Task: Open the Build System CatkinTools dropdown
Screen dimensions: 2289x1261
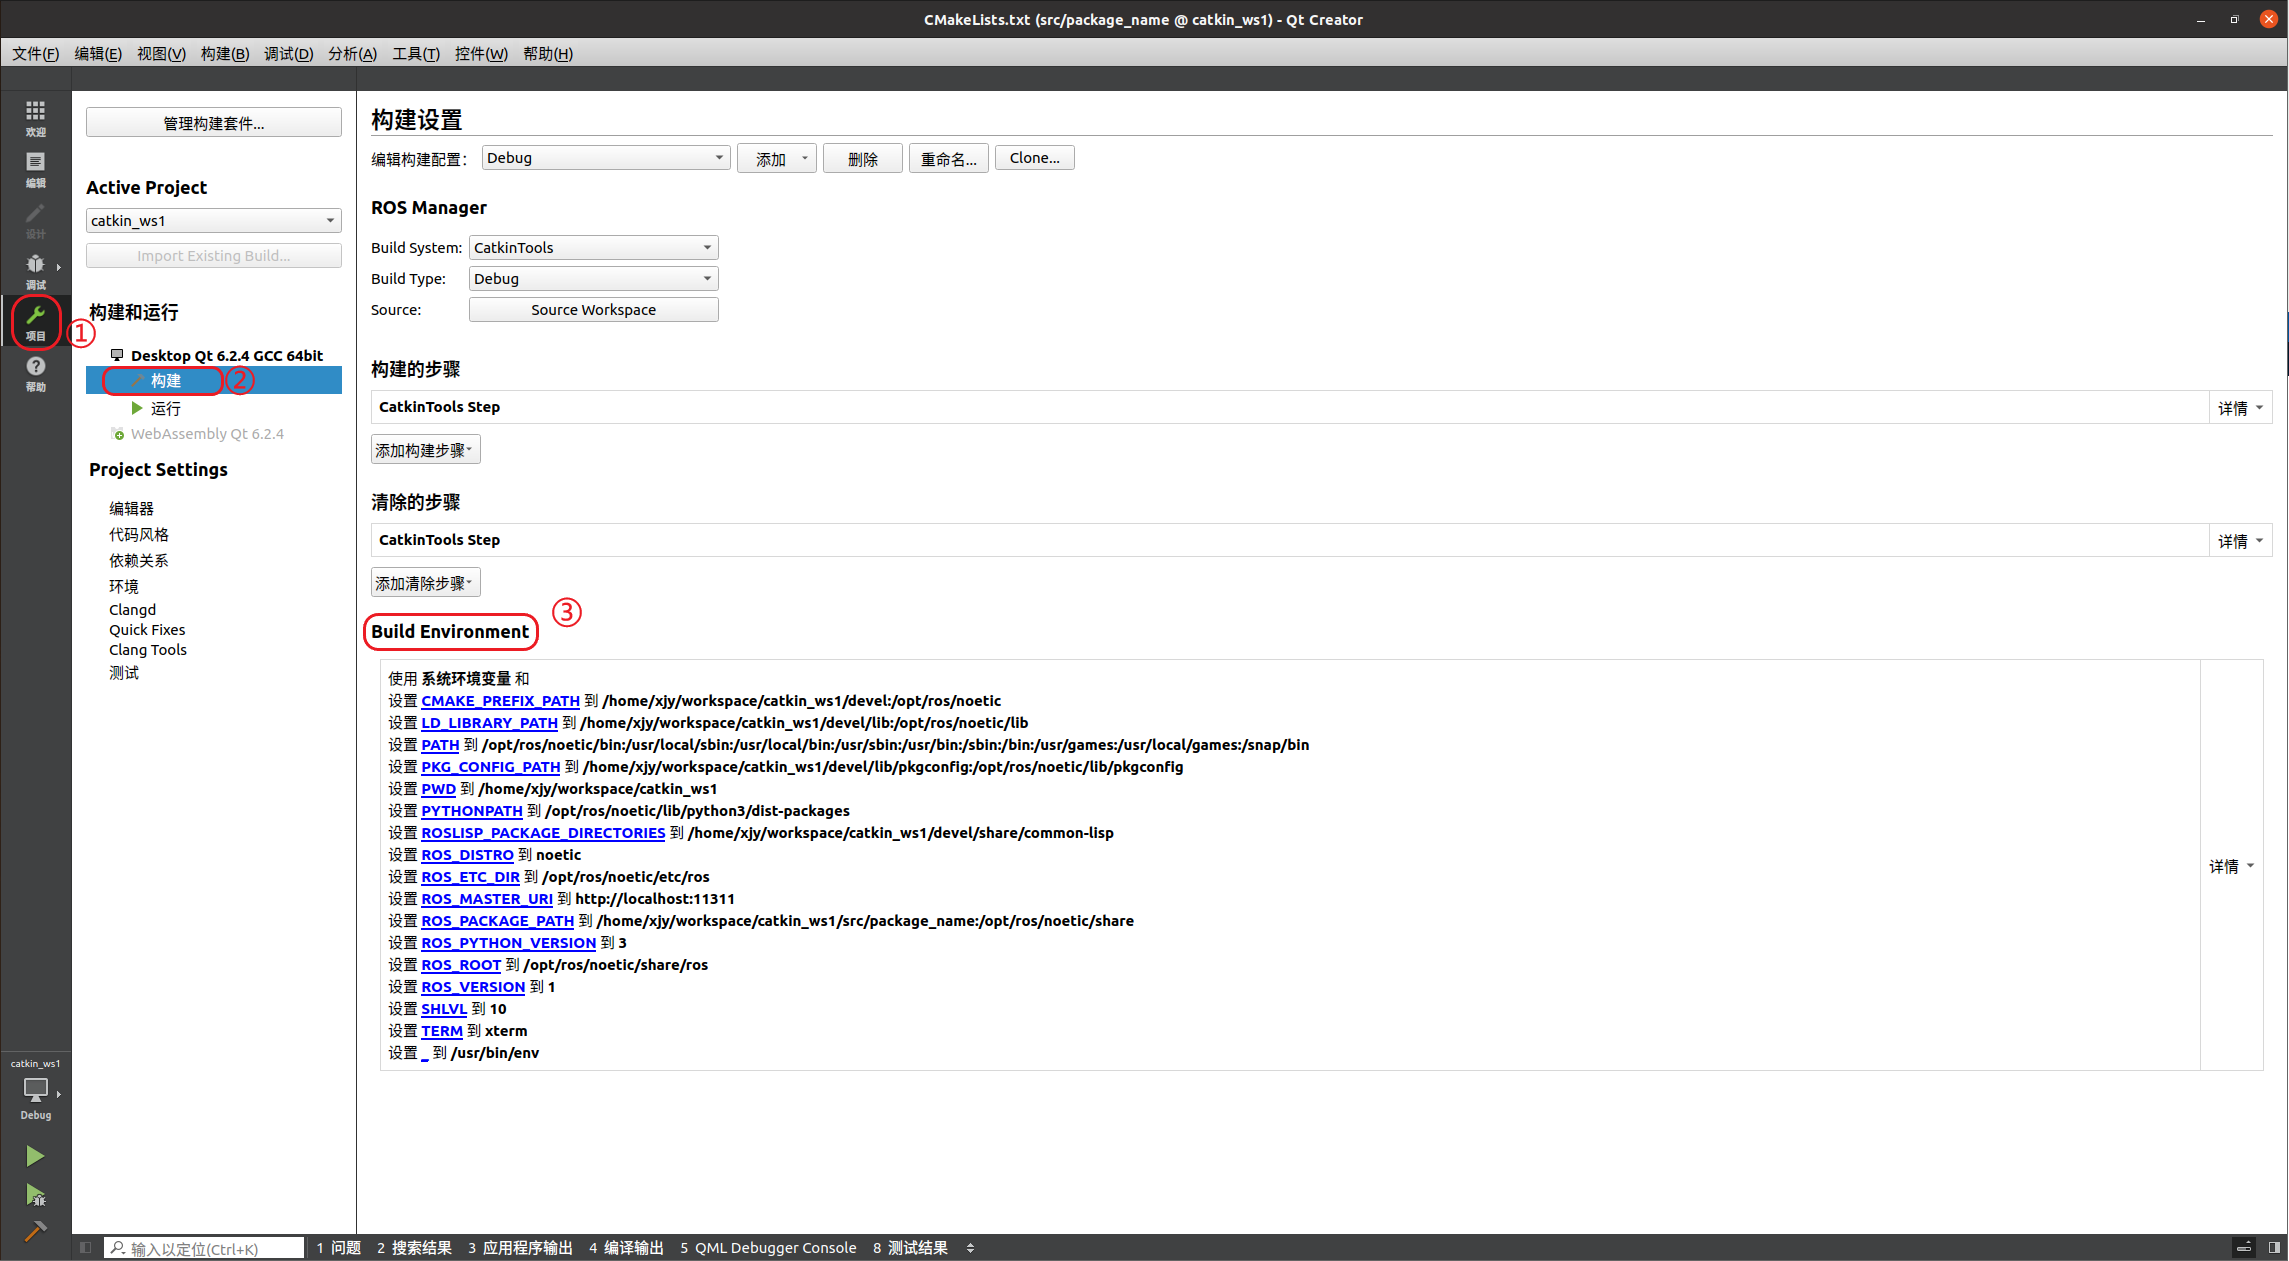Action: [x=593, y=247]
